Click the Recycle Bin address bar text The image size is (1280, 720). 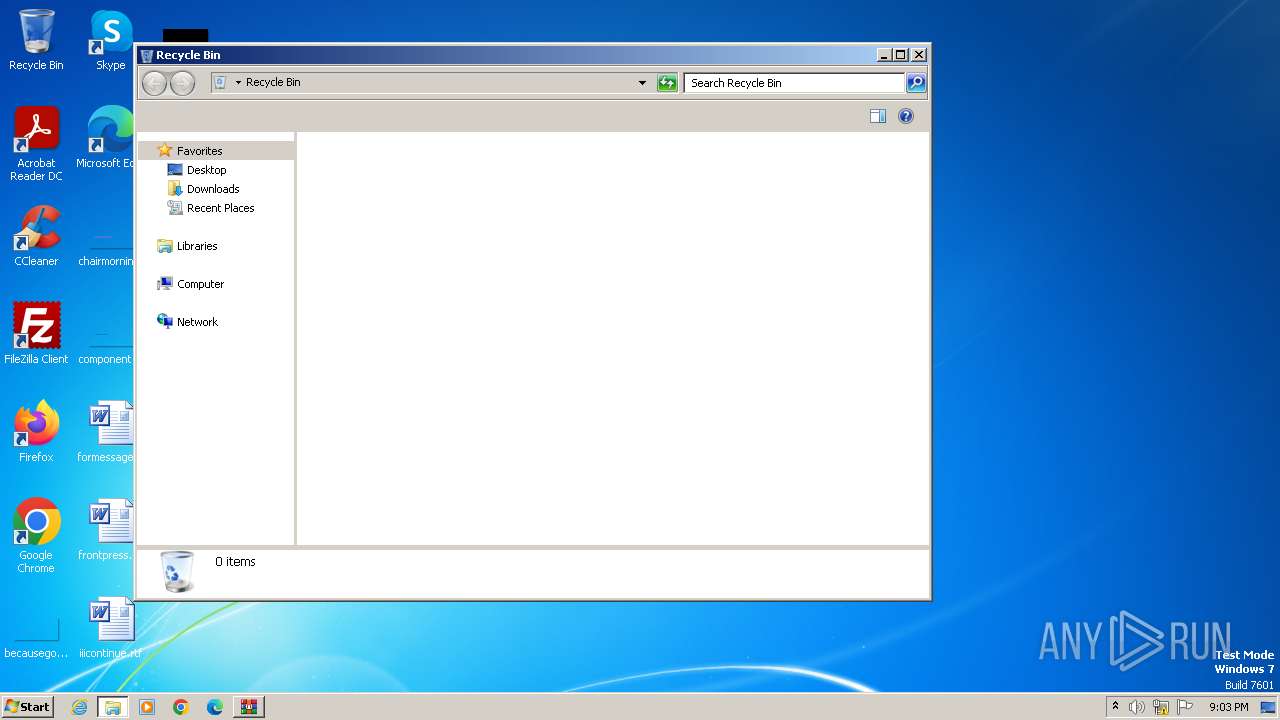tap(273, 83)
